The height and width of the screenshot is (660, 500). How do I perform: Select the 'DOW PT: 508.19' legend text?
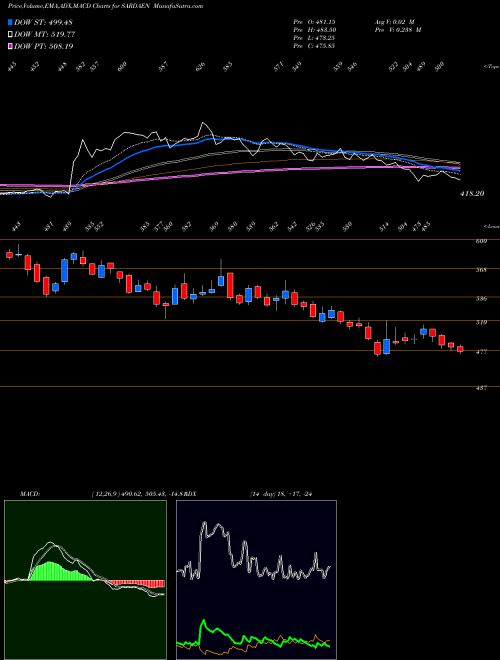[44, 46]
